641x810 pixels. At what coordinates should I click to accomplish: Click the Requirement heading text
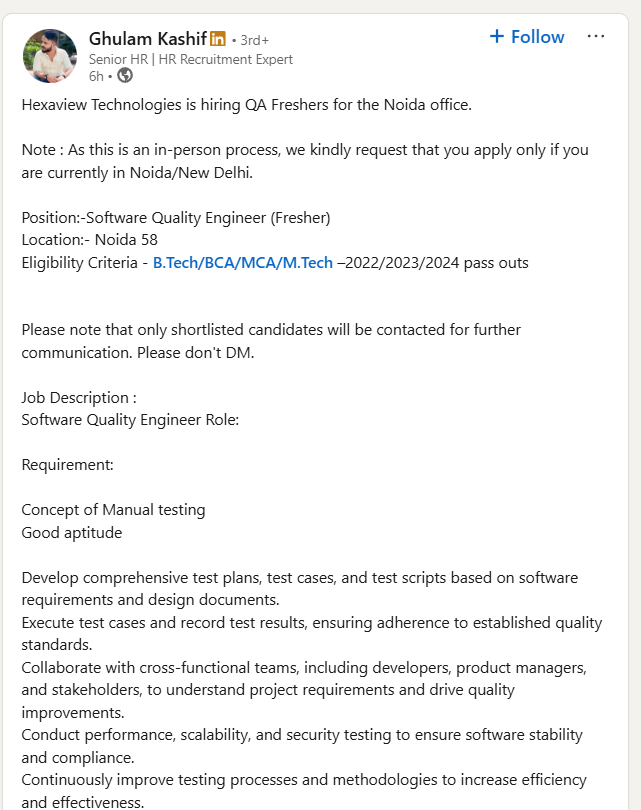(x=68, y=465)
